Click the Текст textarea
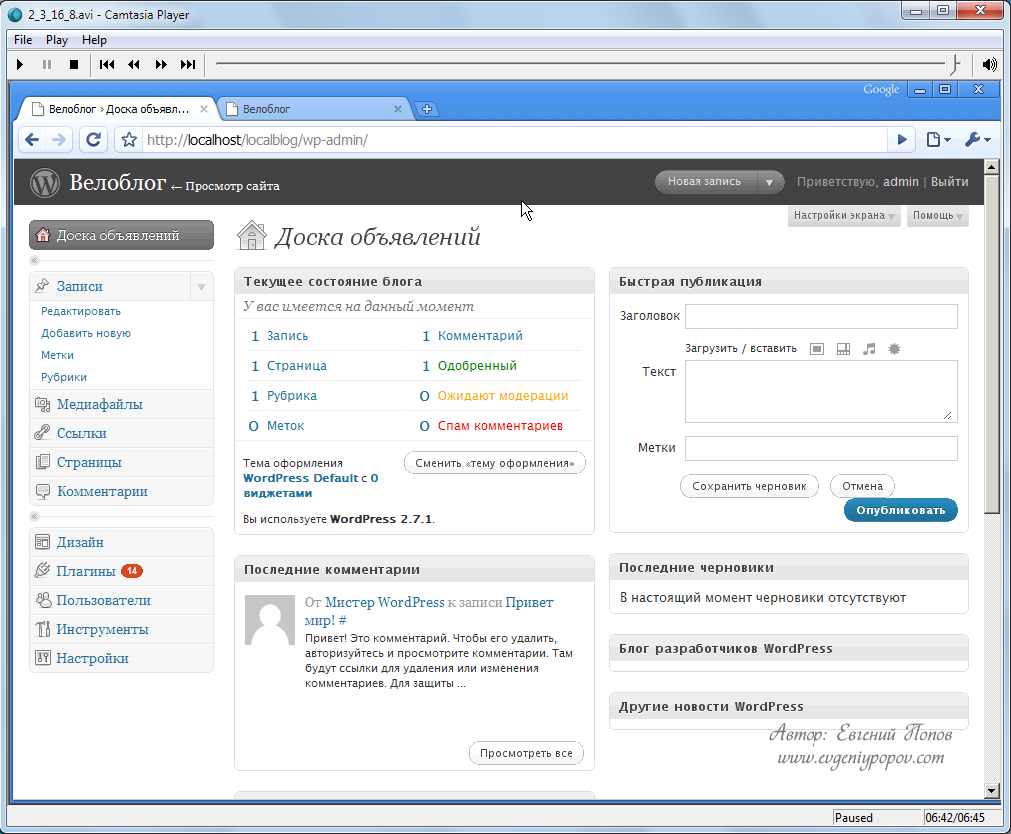Viewport: 1011px width, 834px height. (x=821, y=392)
